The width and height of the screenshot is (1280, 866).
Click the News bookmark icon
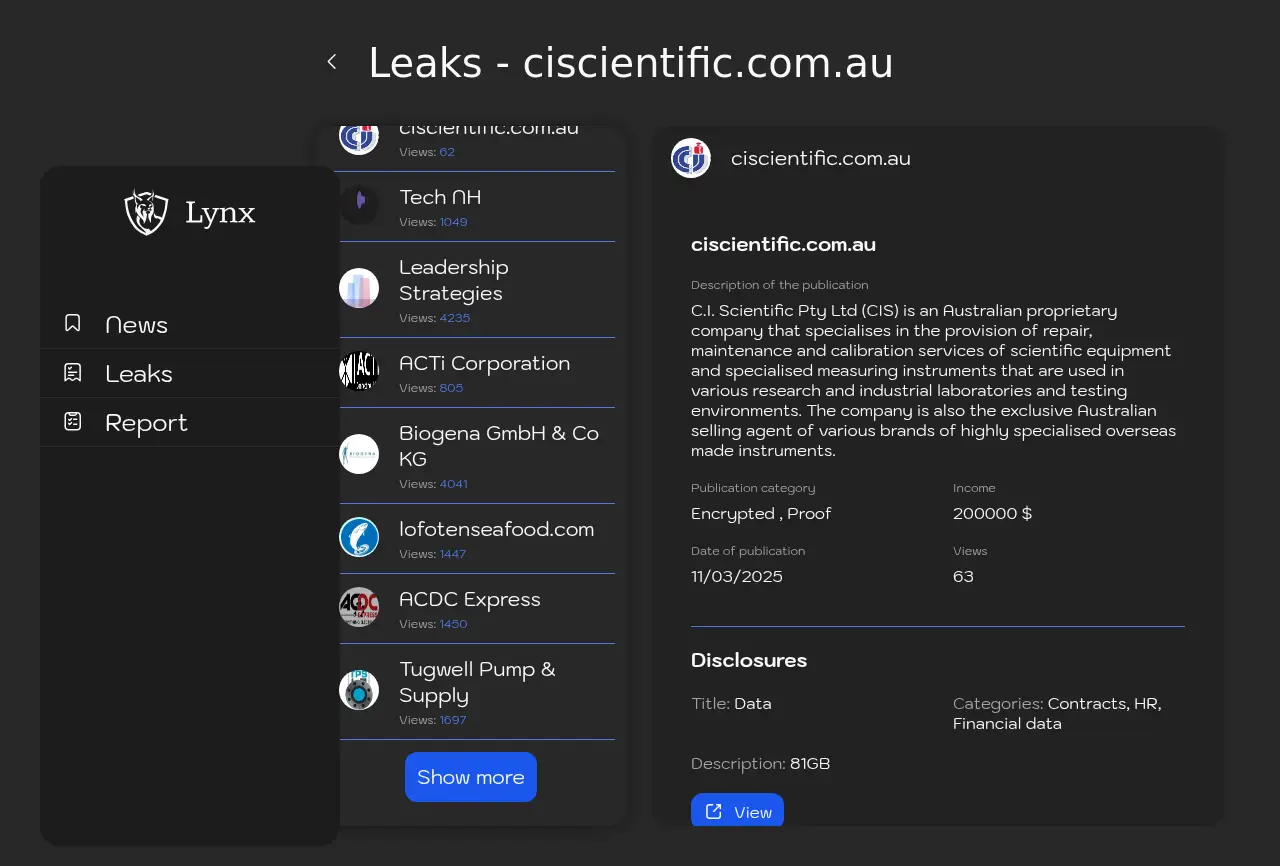[73, 324]
